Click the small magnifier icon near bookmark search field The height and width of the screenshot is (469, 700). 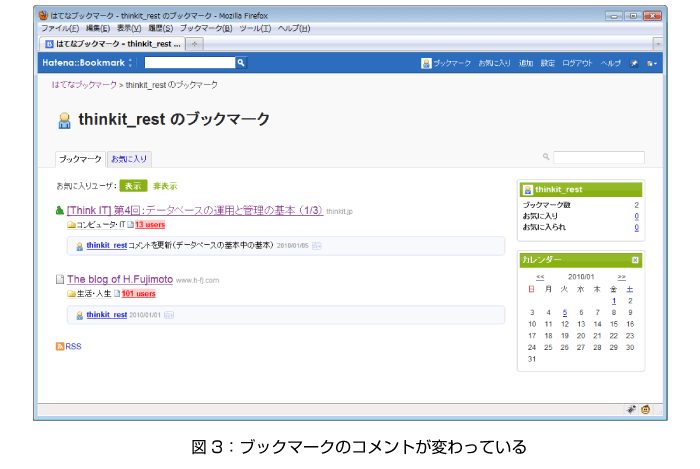(x=546, y=157)
